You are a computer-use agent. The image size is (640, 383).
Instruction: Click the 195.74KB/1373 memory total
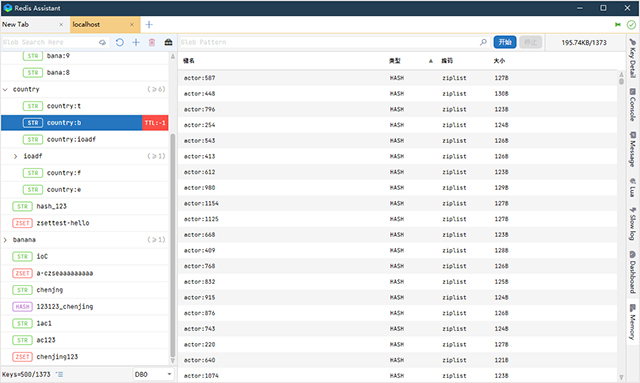click(x=584, y=42)
